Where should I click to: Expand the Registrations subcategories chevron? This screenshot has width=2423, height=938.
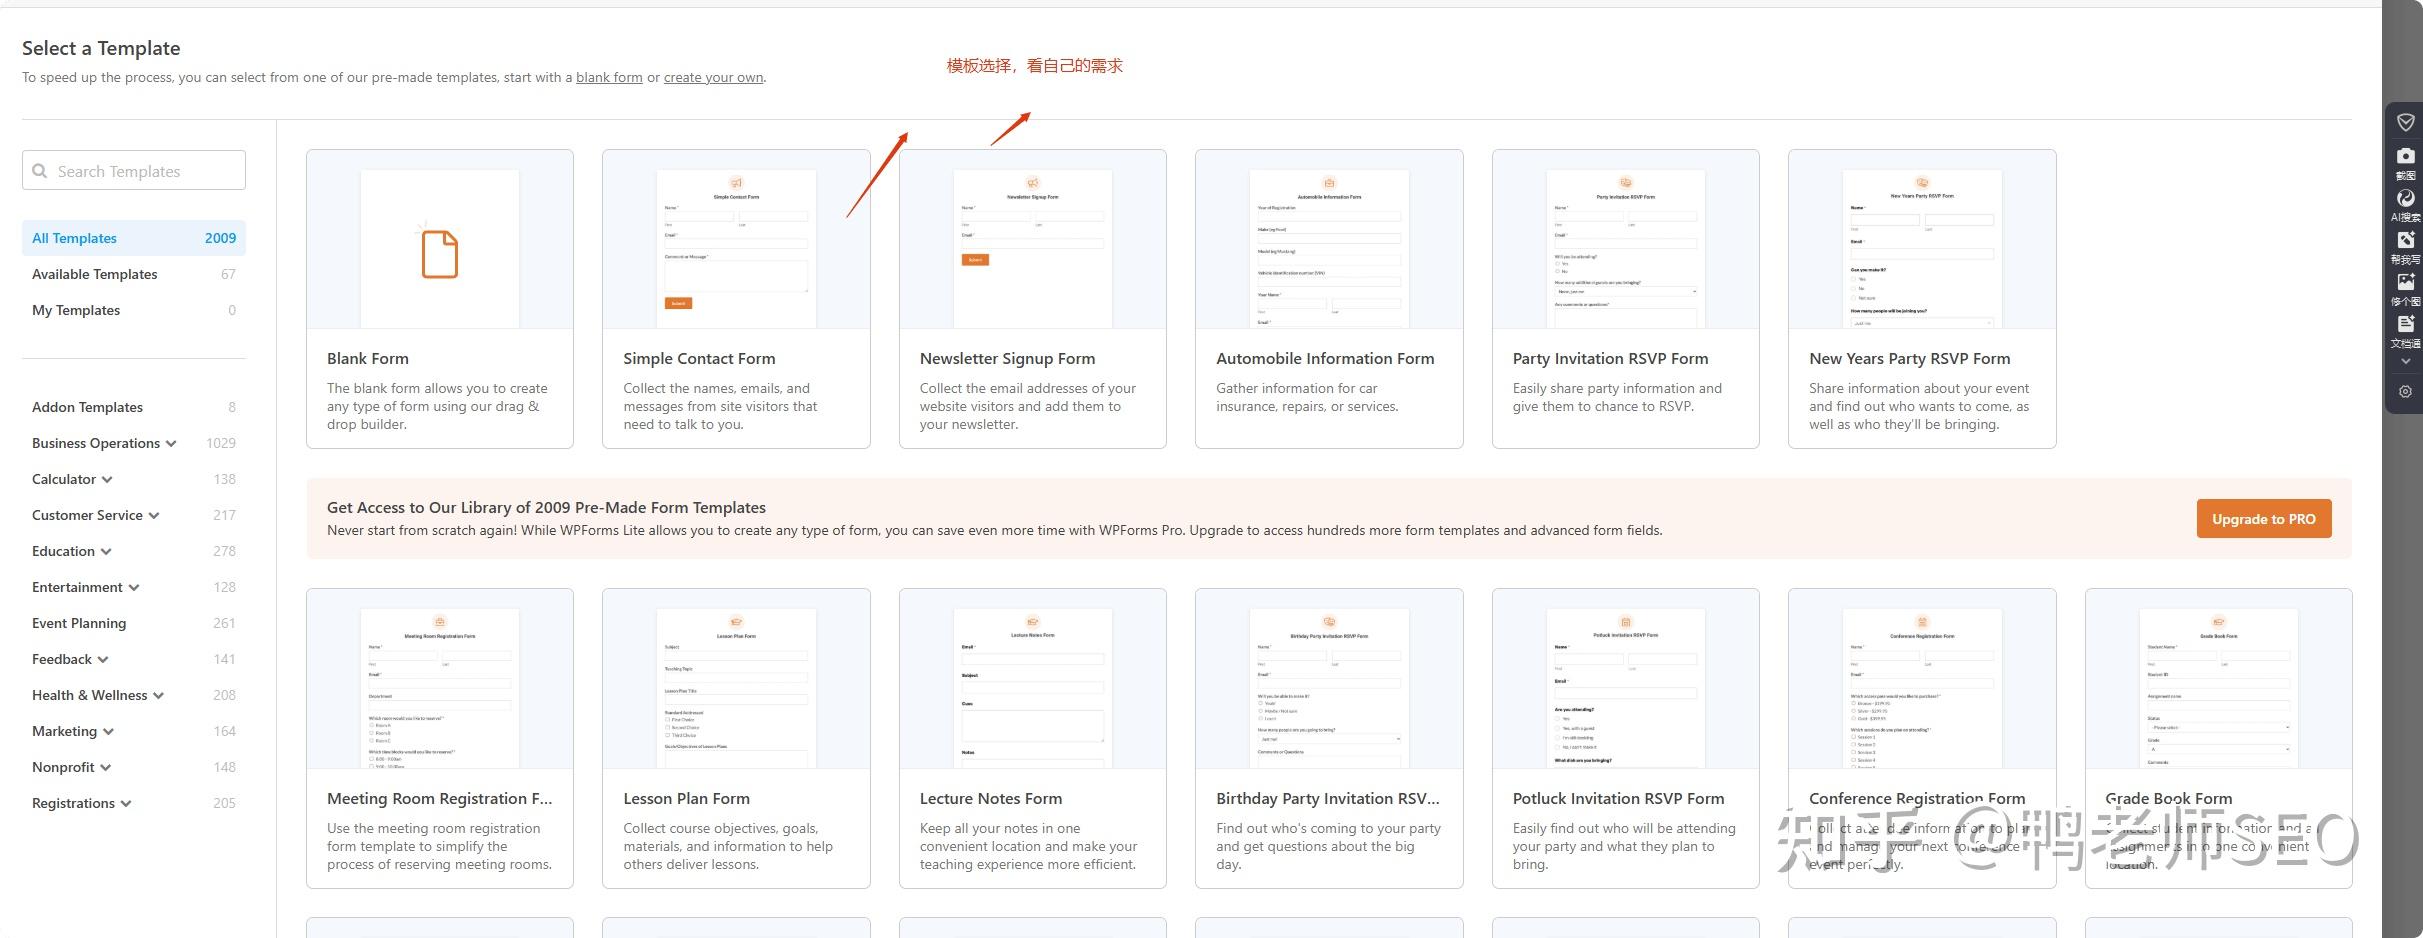coord(126,804)
